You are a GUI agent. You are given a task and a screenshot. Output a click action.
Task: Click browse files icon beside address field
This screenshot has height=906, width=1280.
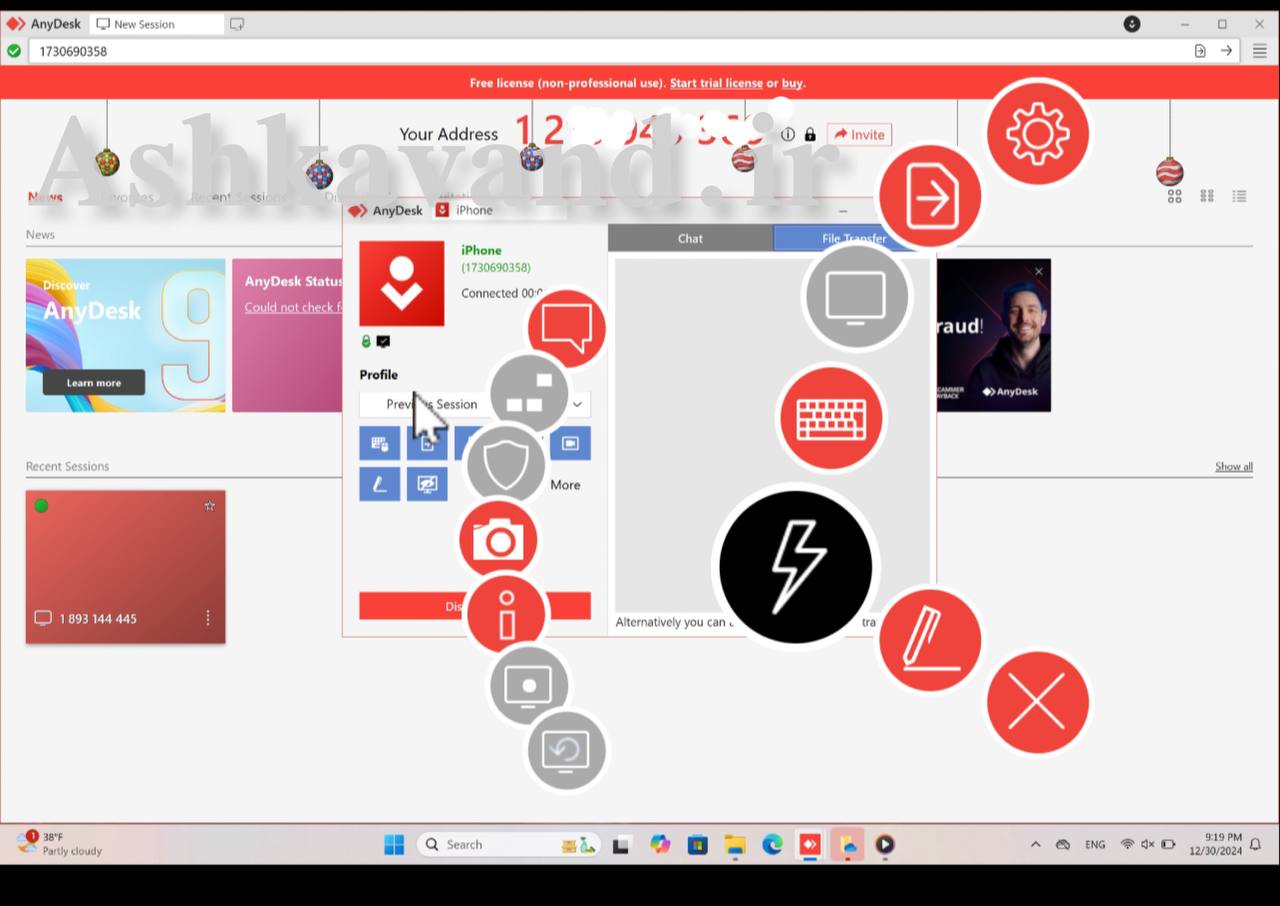(x=1200, y=51)
